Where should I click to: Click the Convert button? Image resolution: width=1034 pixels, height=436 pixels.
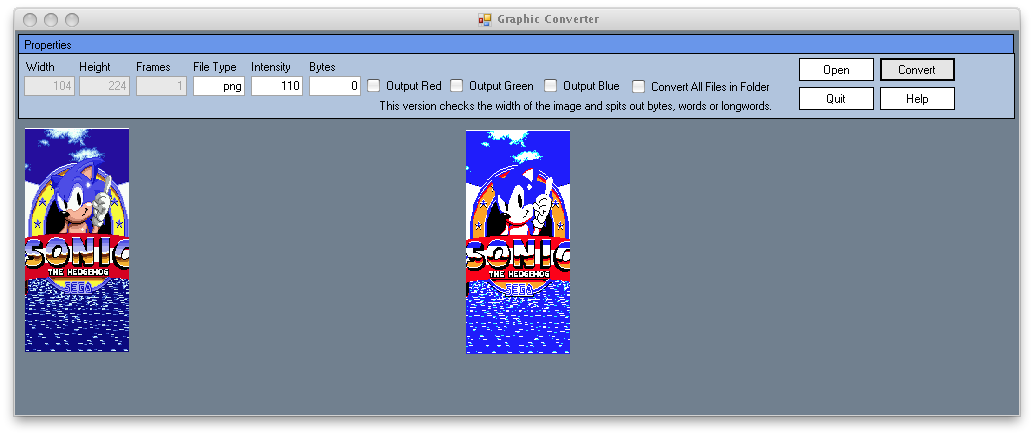(x=917, y=70)
